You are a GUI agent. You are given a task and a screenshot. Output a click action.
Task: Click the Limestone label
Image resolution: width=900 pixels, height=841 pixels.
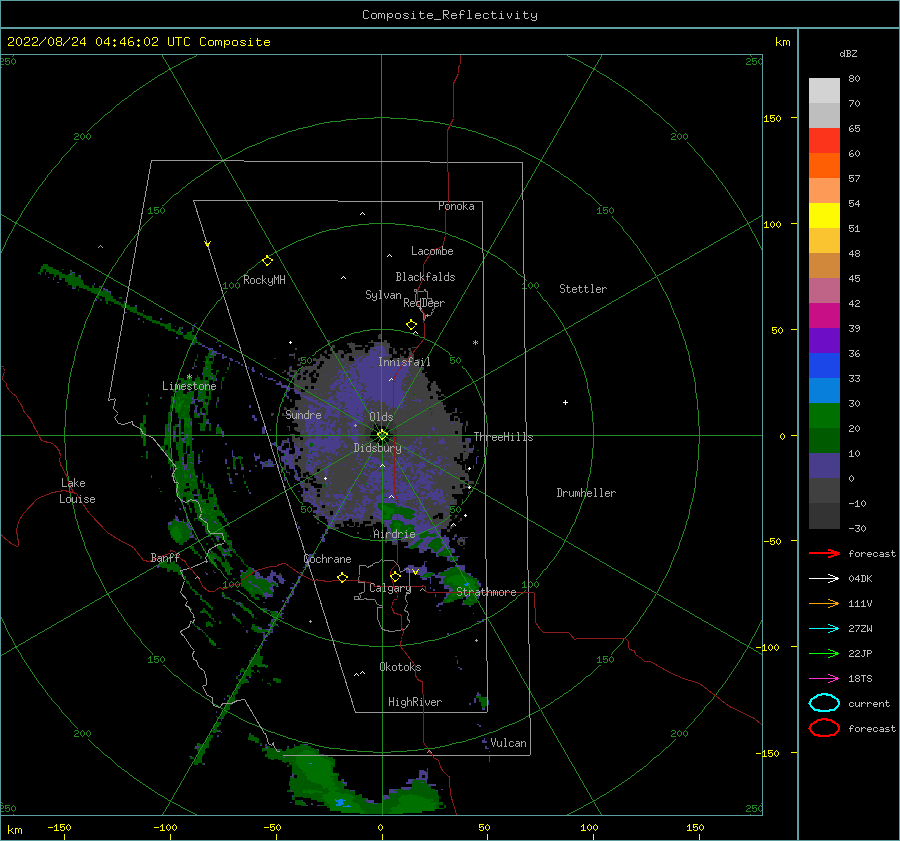(189, 386)
